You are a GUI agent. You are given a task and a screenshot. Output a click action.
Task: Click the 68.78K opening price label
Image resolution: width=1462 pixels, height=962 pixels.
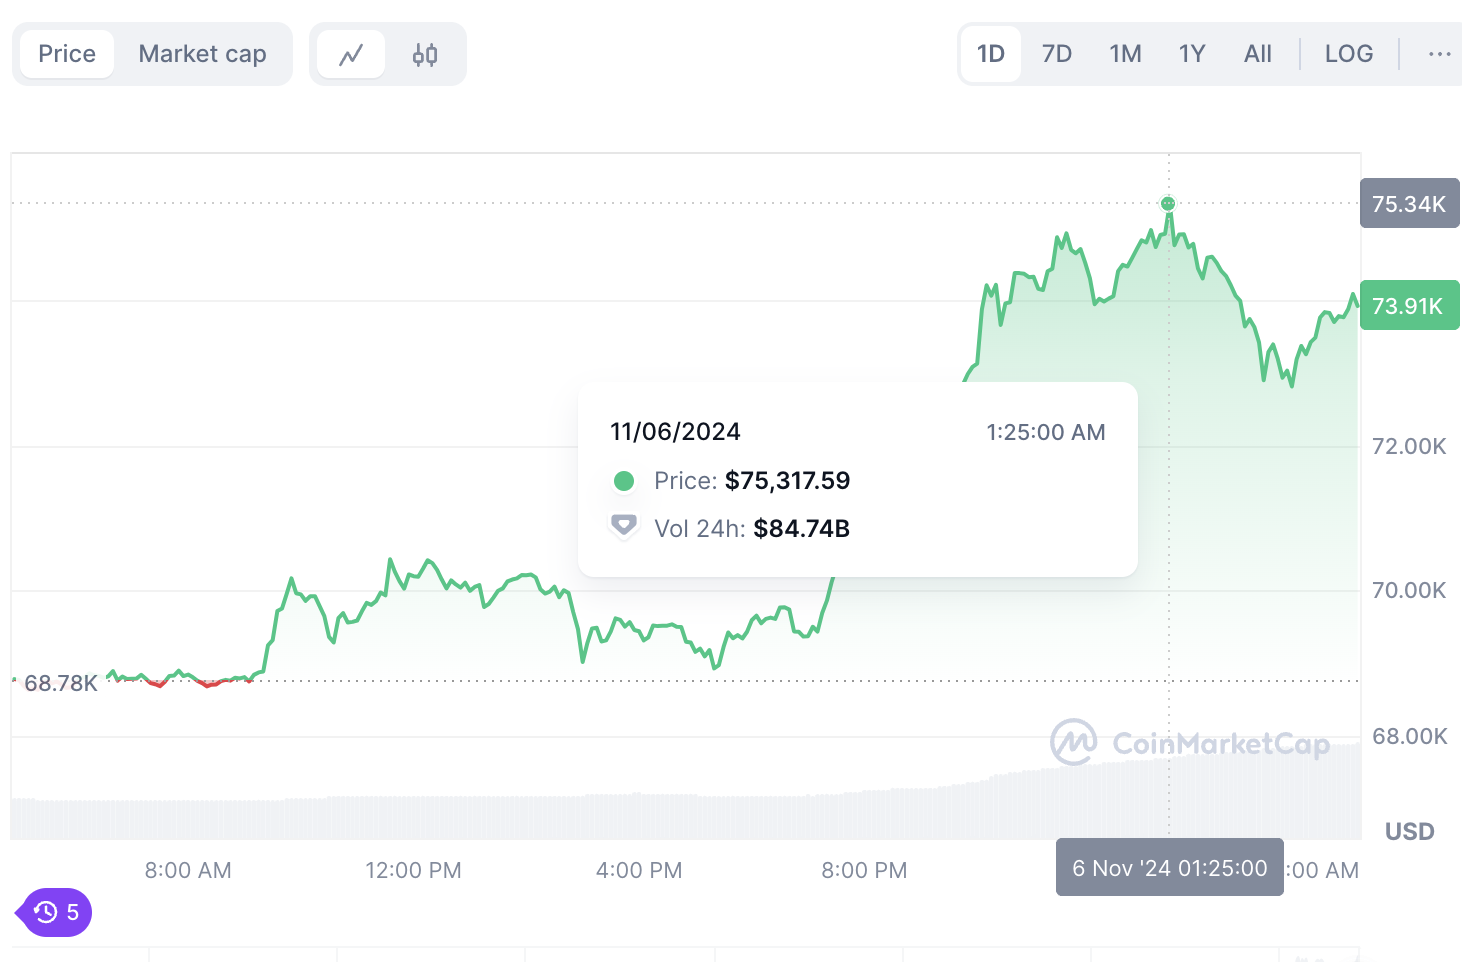tap(61, 683)
